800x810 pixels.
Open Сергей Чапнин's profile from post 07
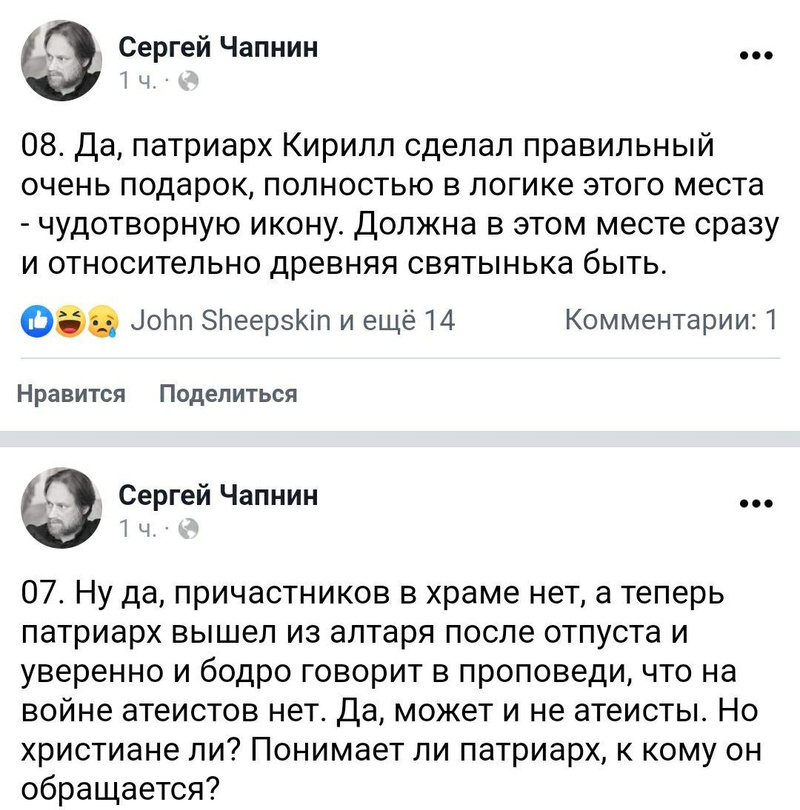click(218, 492)
